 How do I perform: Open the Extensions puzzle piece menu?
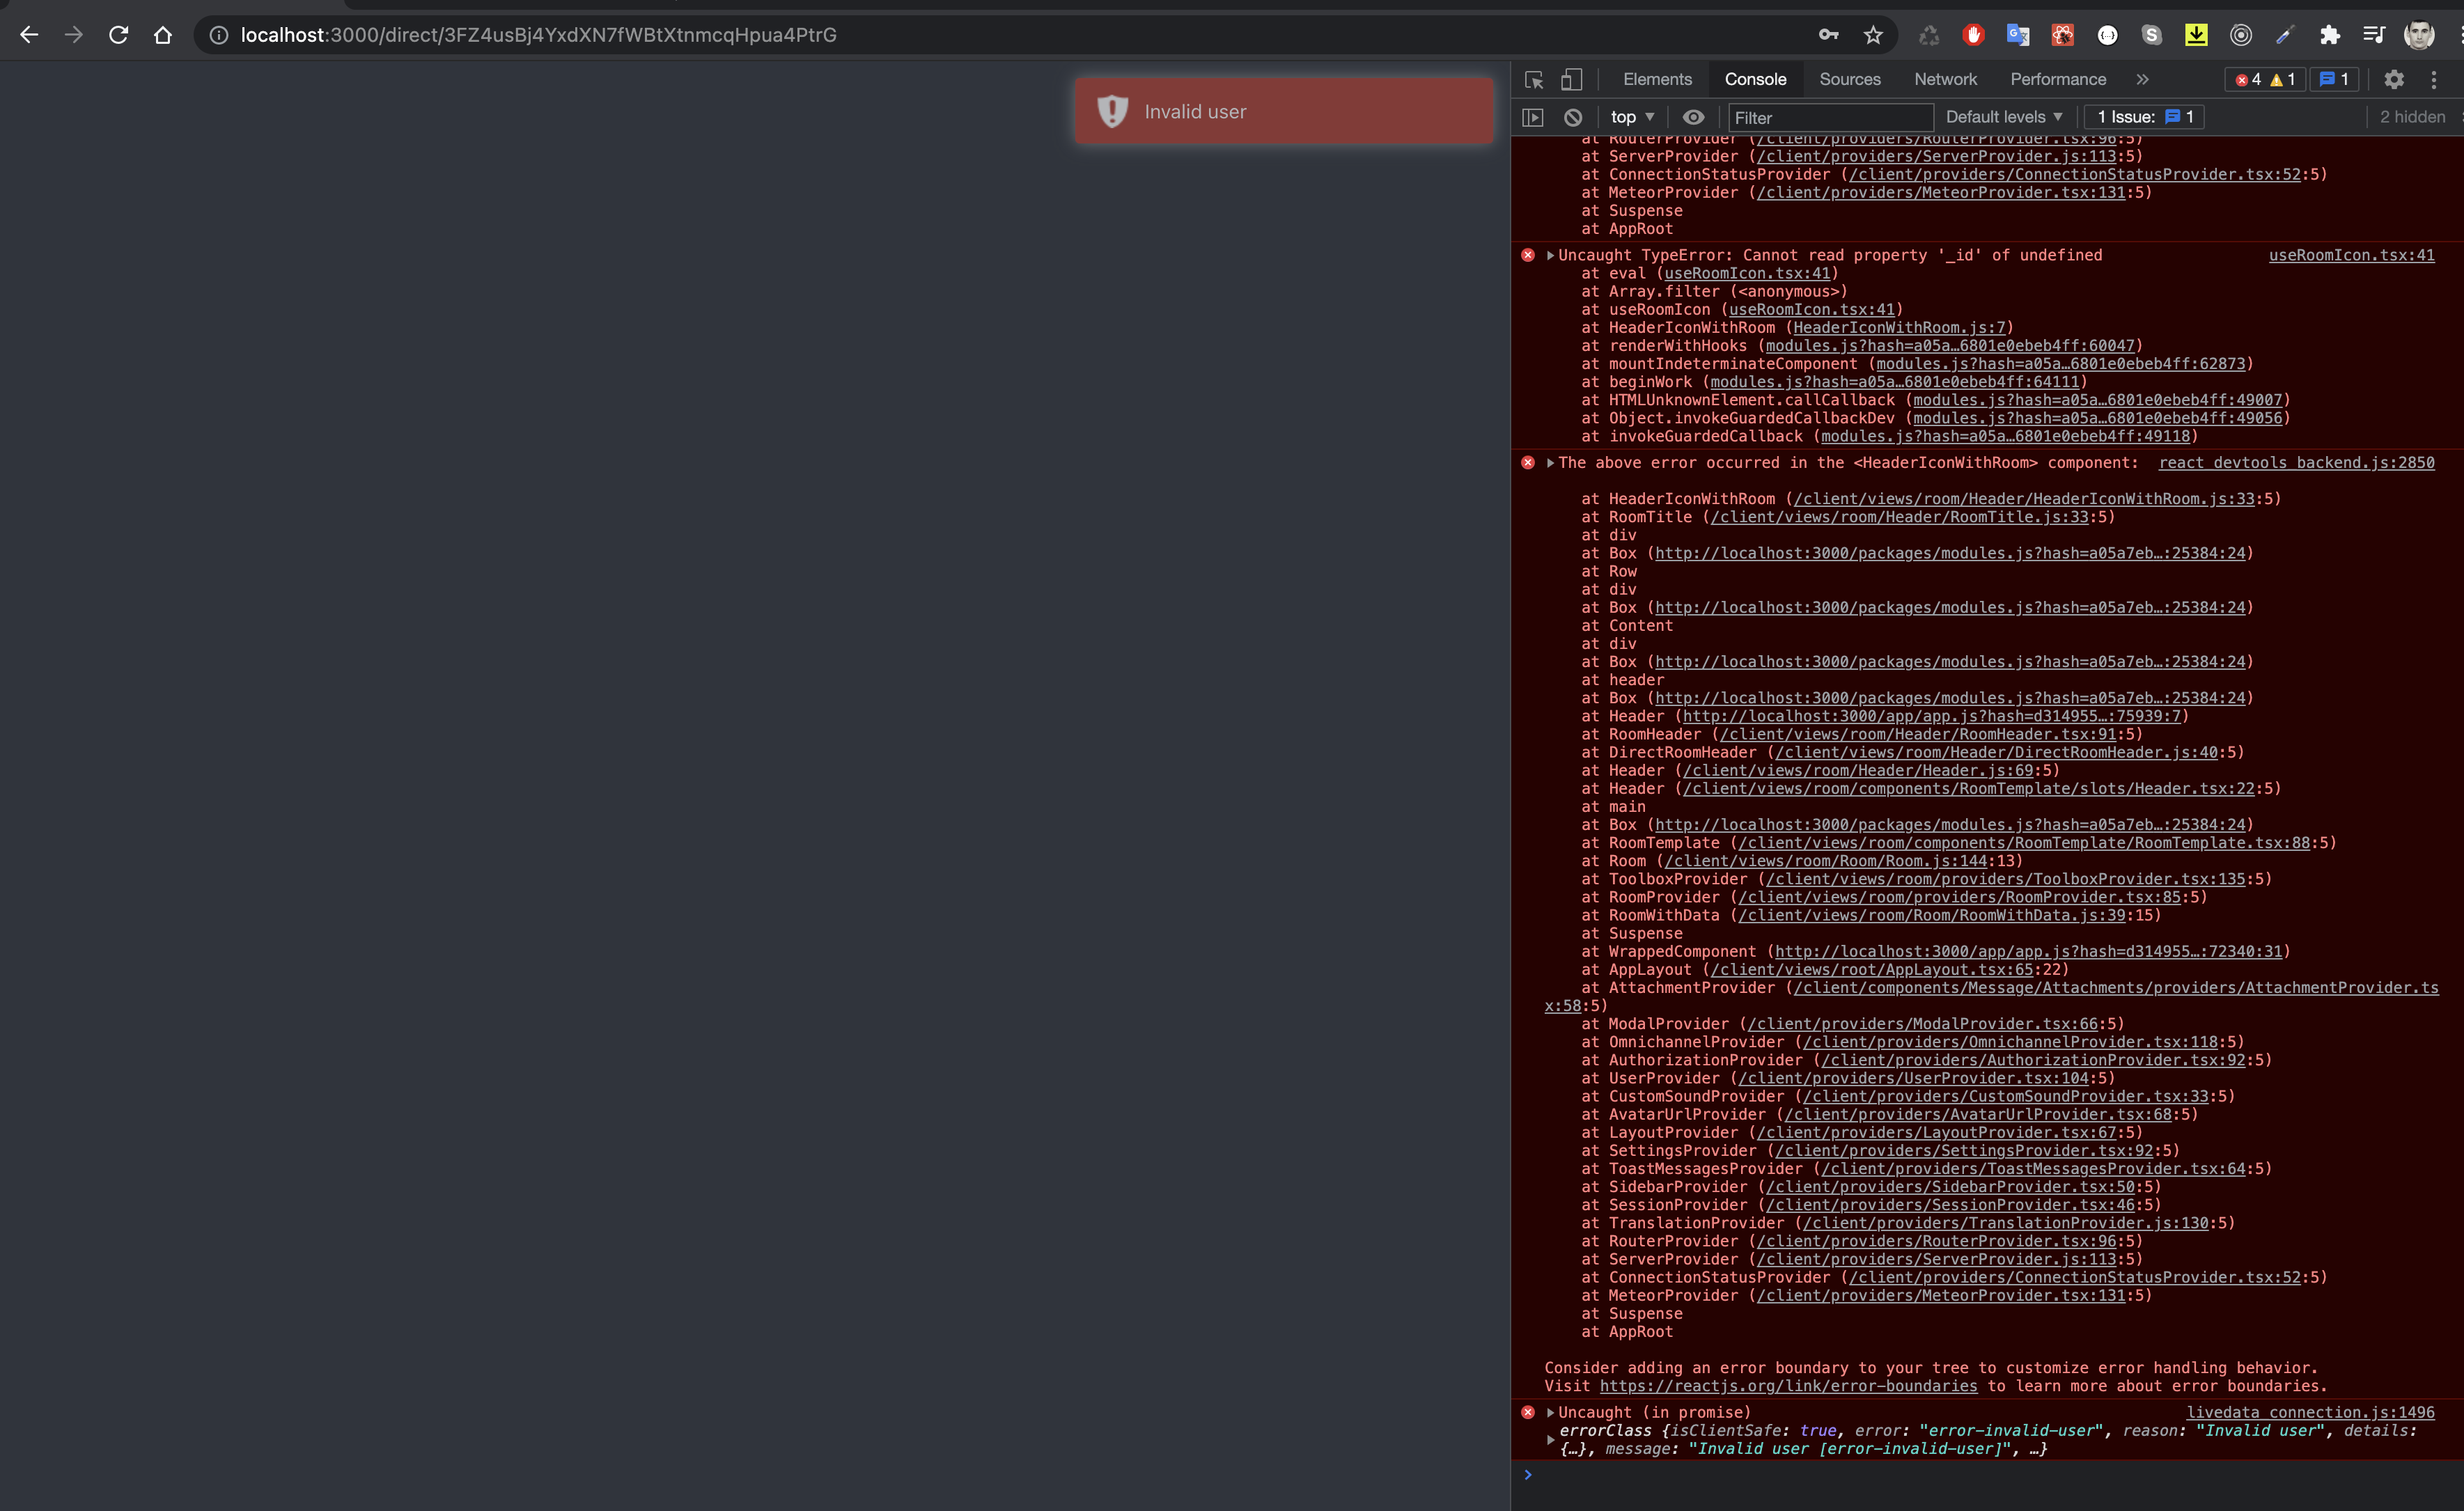point(2330,35)
